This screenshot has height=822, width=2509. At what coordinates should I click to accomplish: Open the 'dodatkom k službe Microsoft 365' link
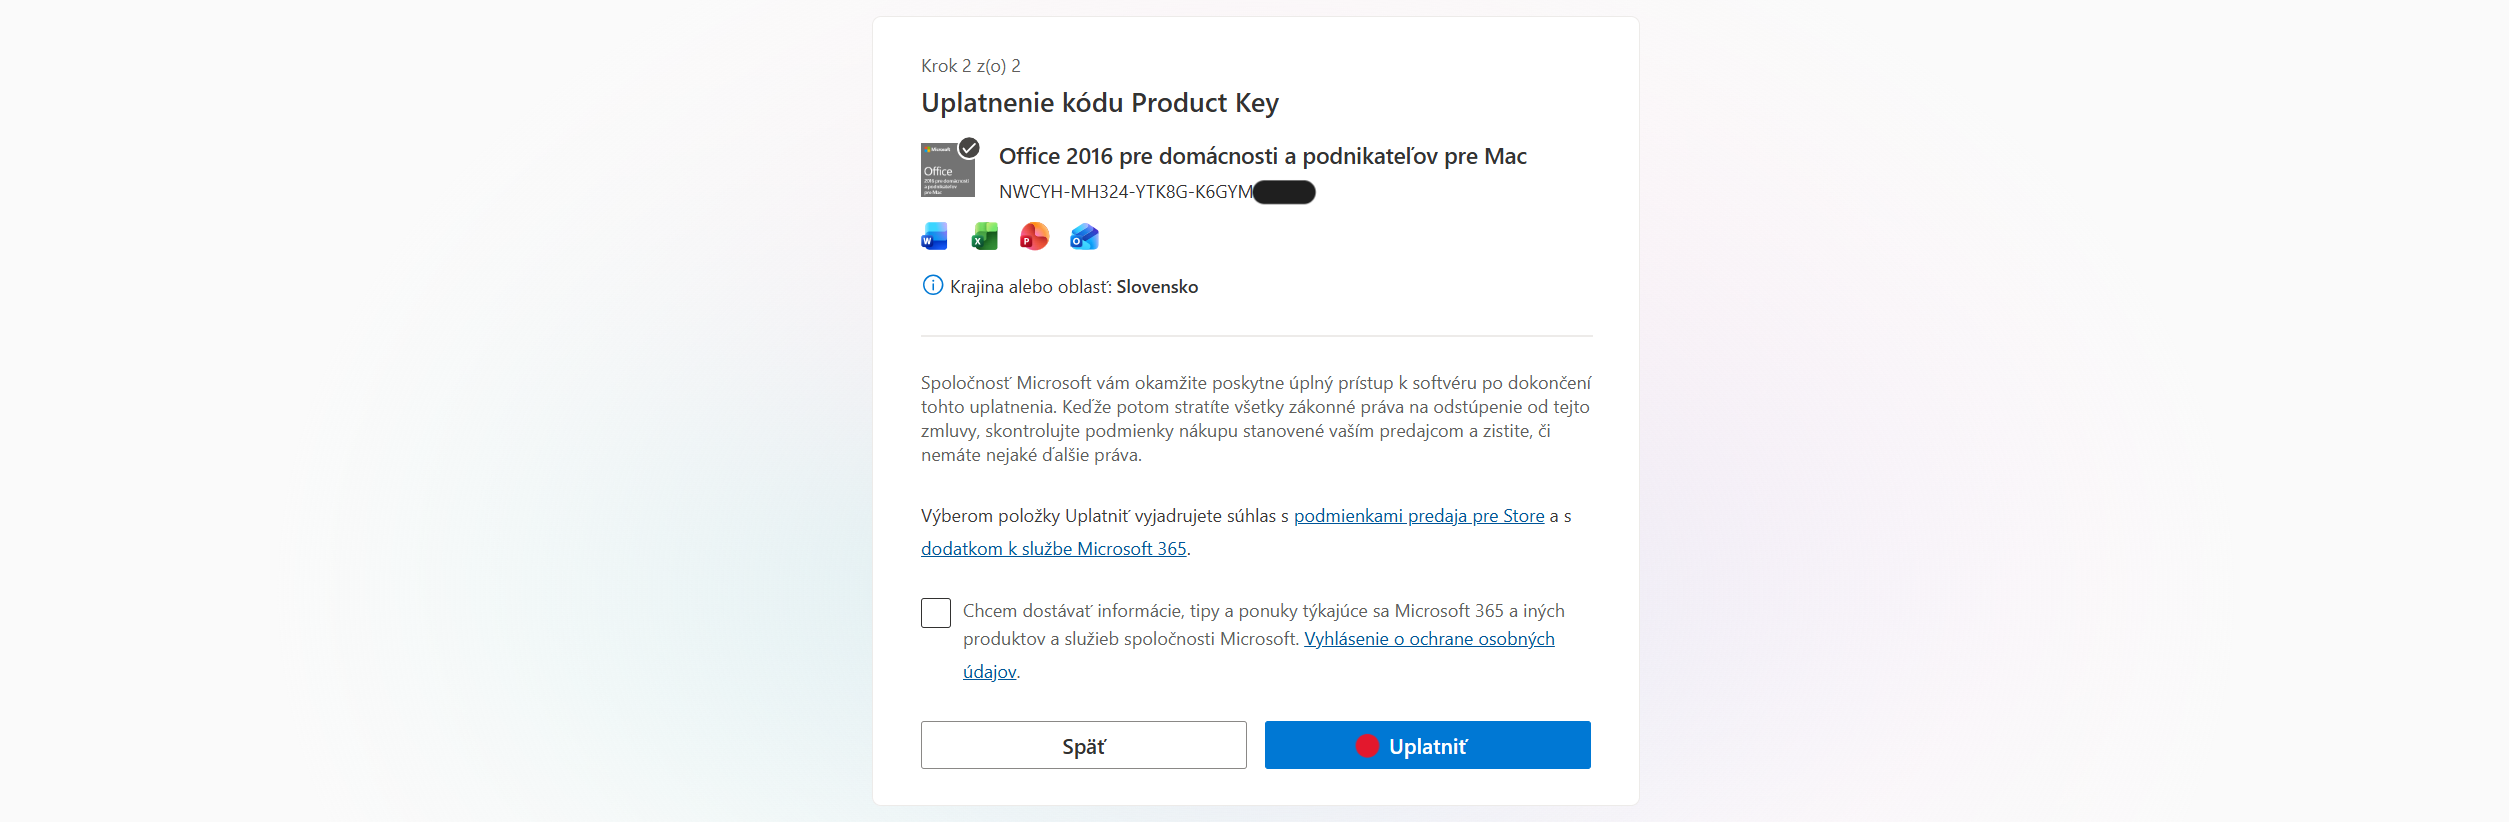(x=1053, y=549)
